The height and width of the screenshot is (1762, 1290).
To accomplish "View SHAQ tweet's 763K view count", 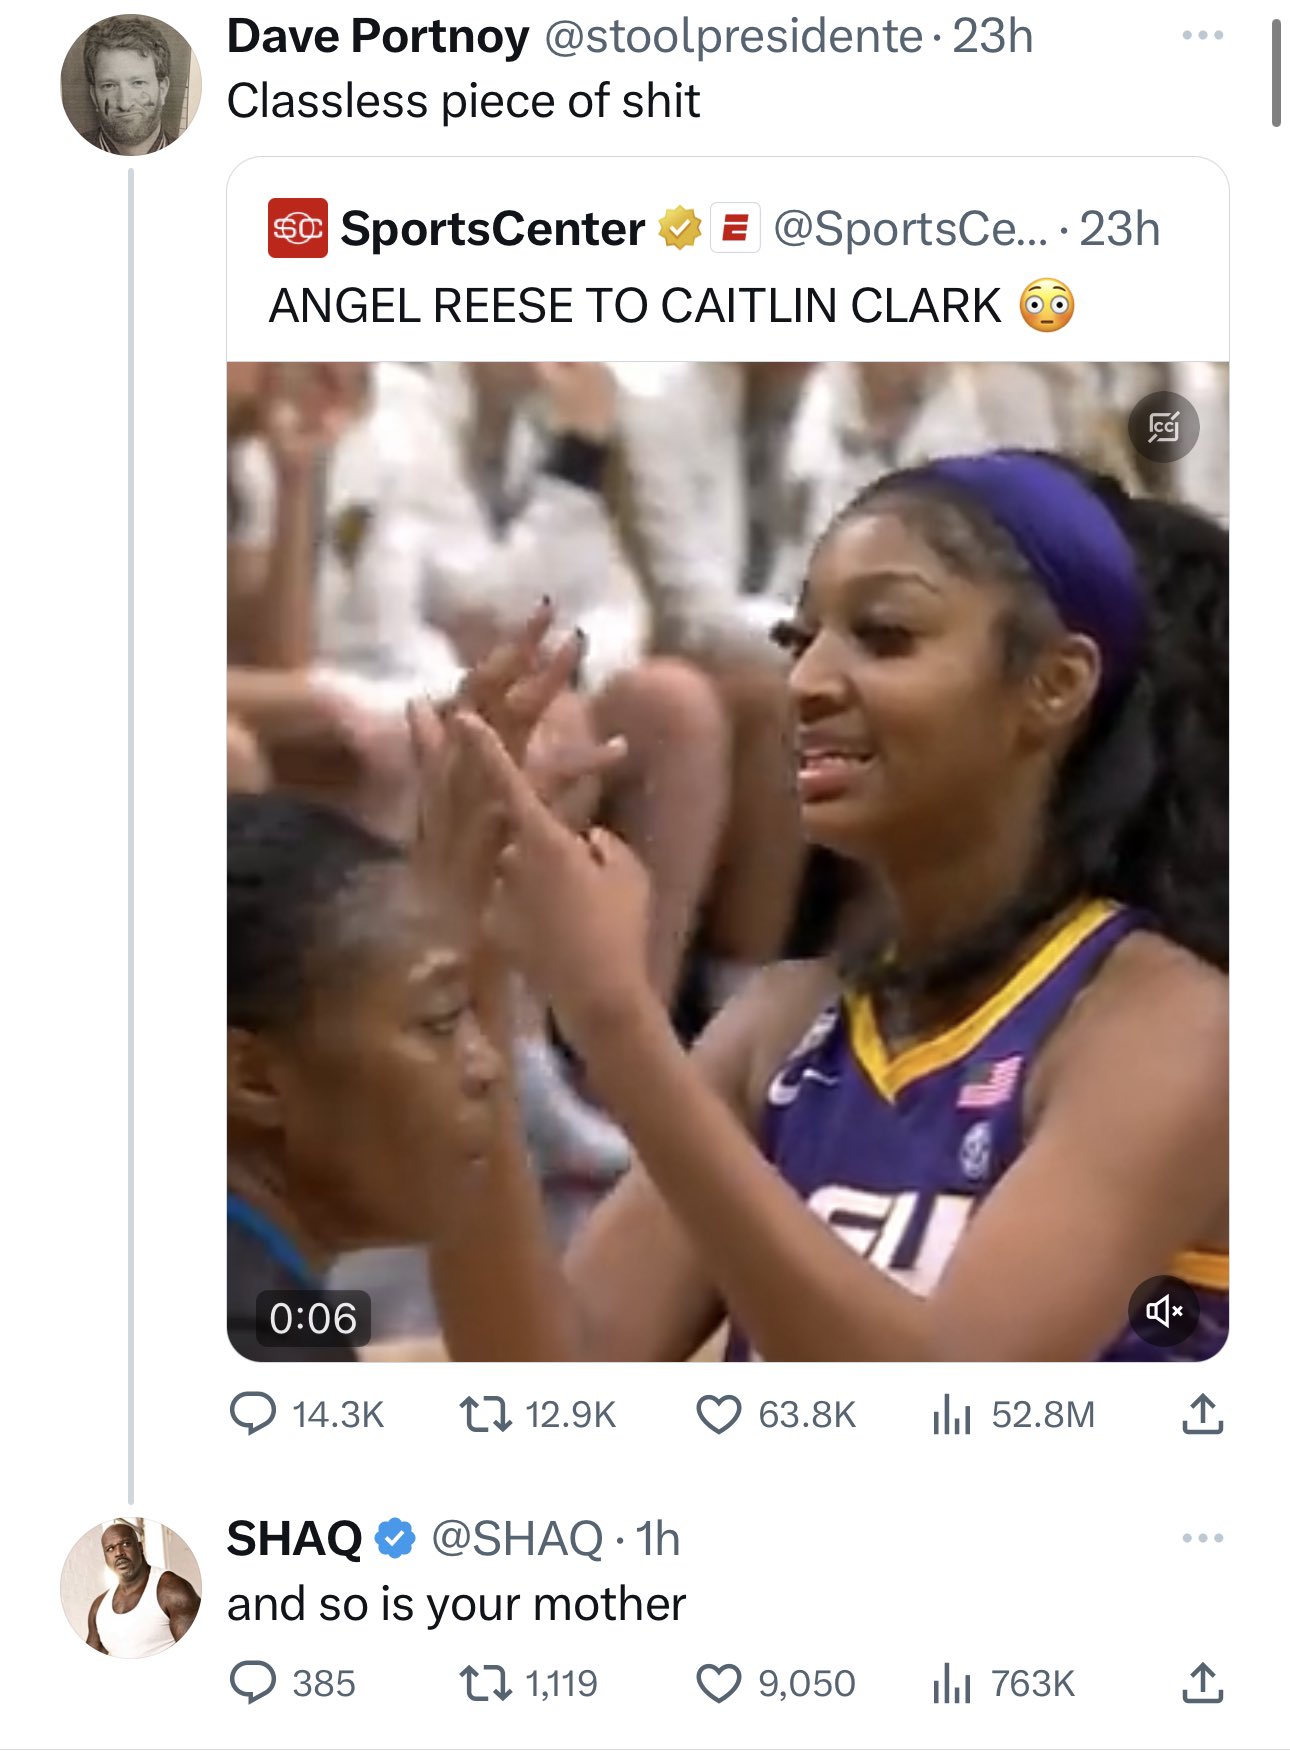I will pos(951,1683).
